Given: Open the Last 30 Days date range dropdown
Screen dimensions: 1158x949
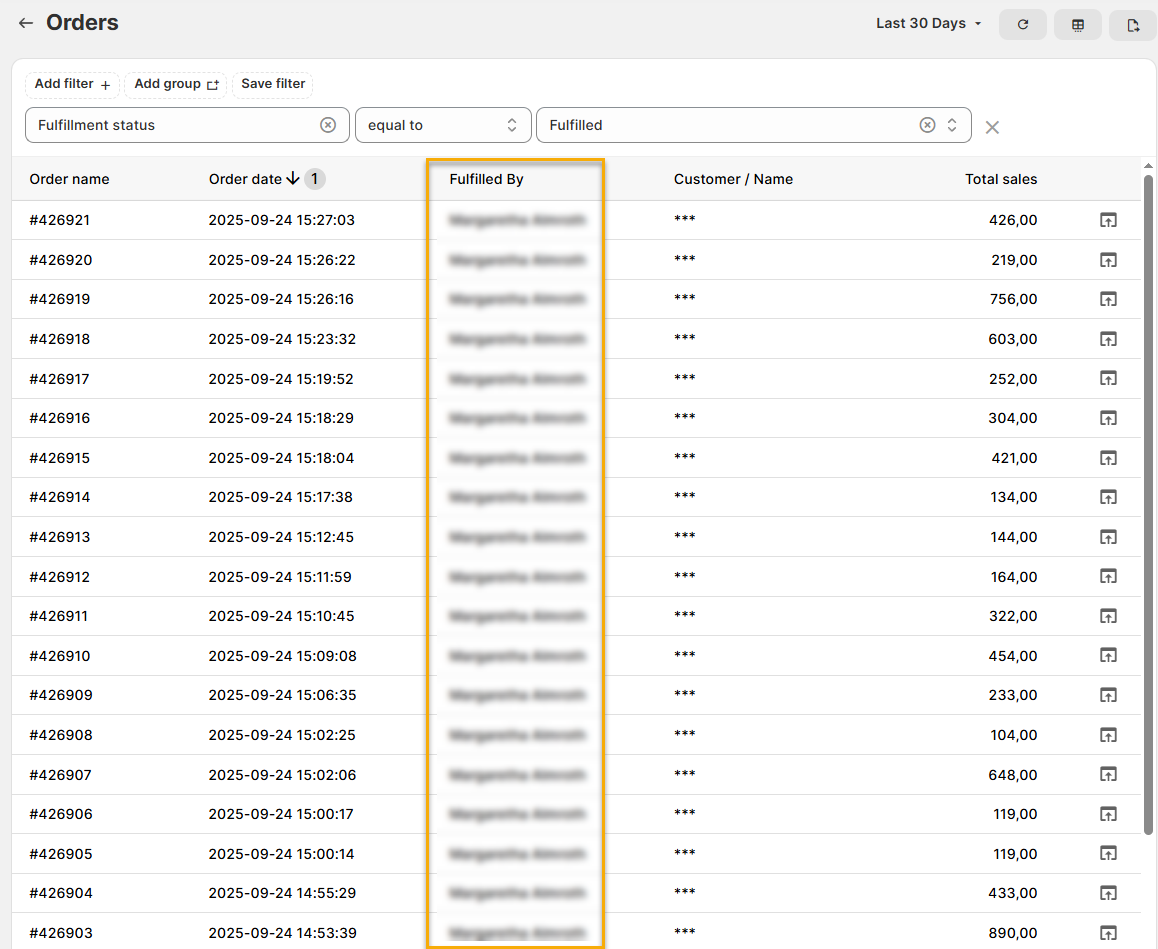Looking at the screenshot, I should [928, 23].
